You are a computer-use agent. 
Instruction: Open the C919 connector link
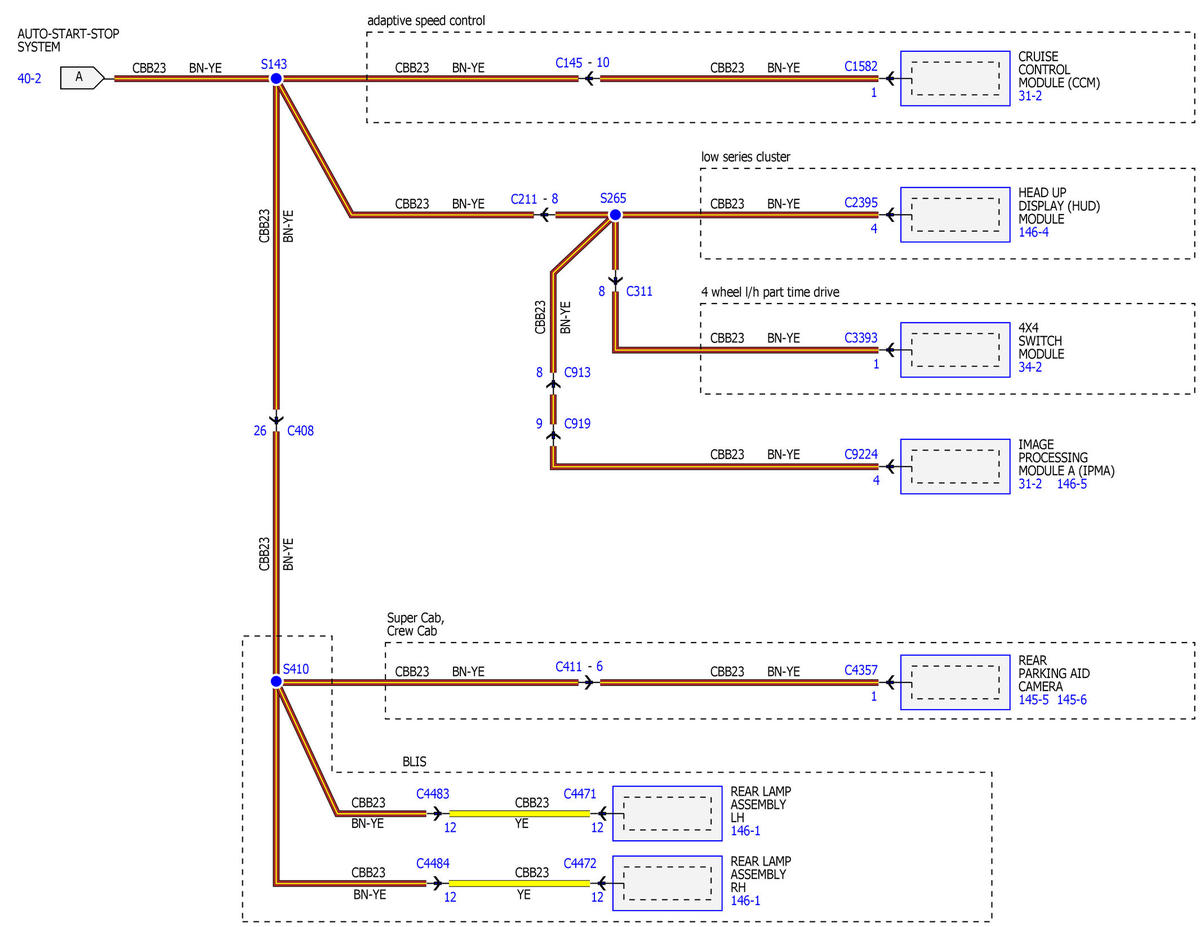tap(578, 423)
